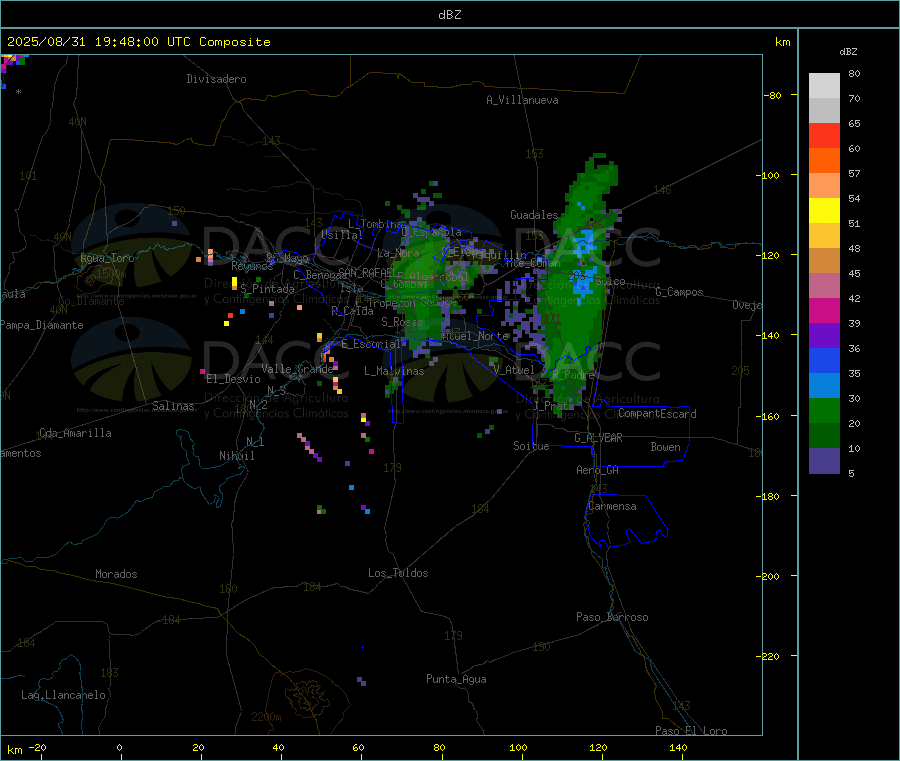Viewport: 900px width, 761px height.
Task: Select the magenta 42 dBZ legend swatch
Action: pyautogui.click(x=824, y=310)
